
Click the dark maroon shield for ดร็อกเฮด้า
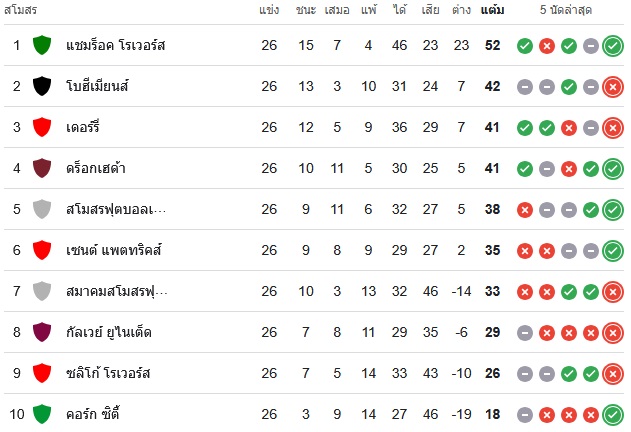(x=42, y=168)
